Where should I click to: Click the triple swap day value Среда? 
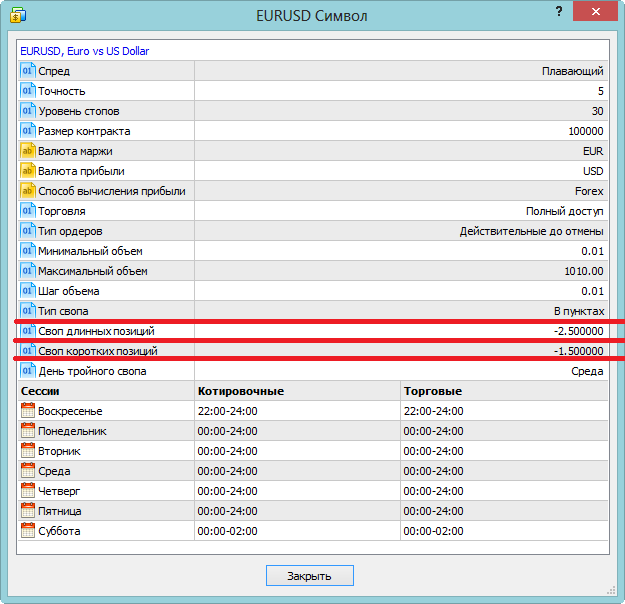(x=587, y=371)
